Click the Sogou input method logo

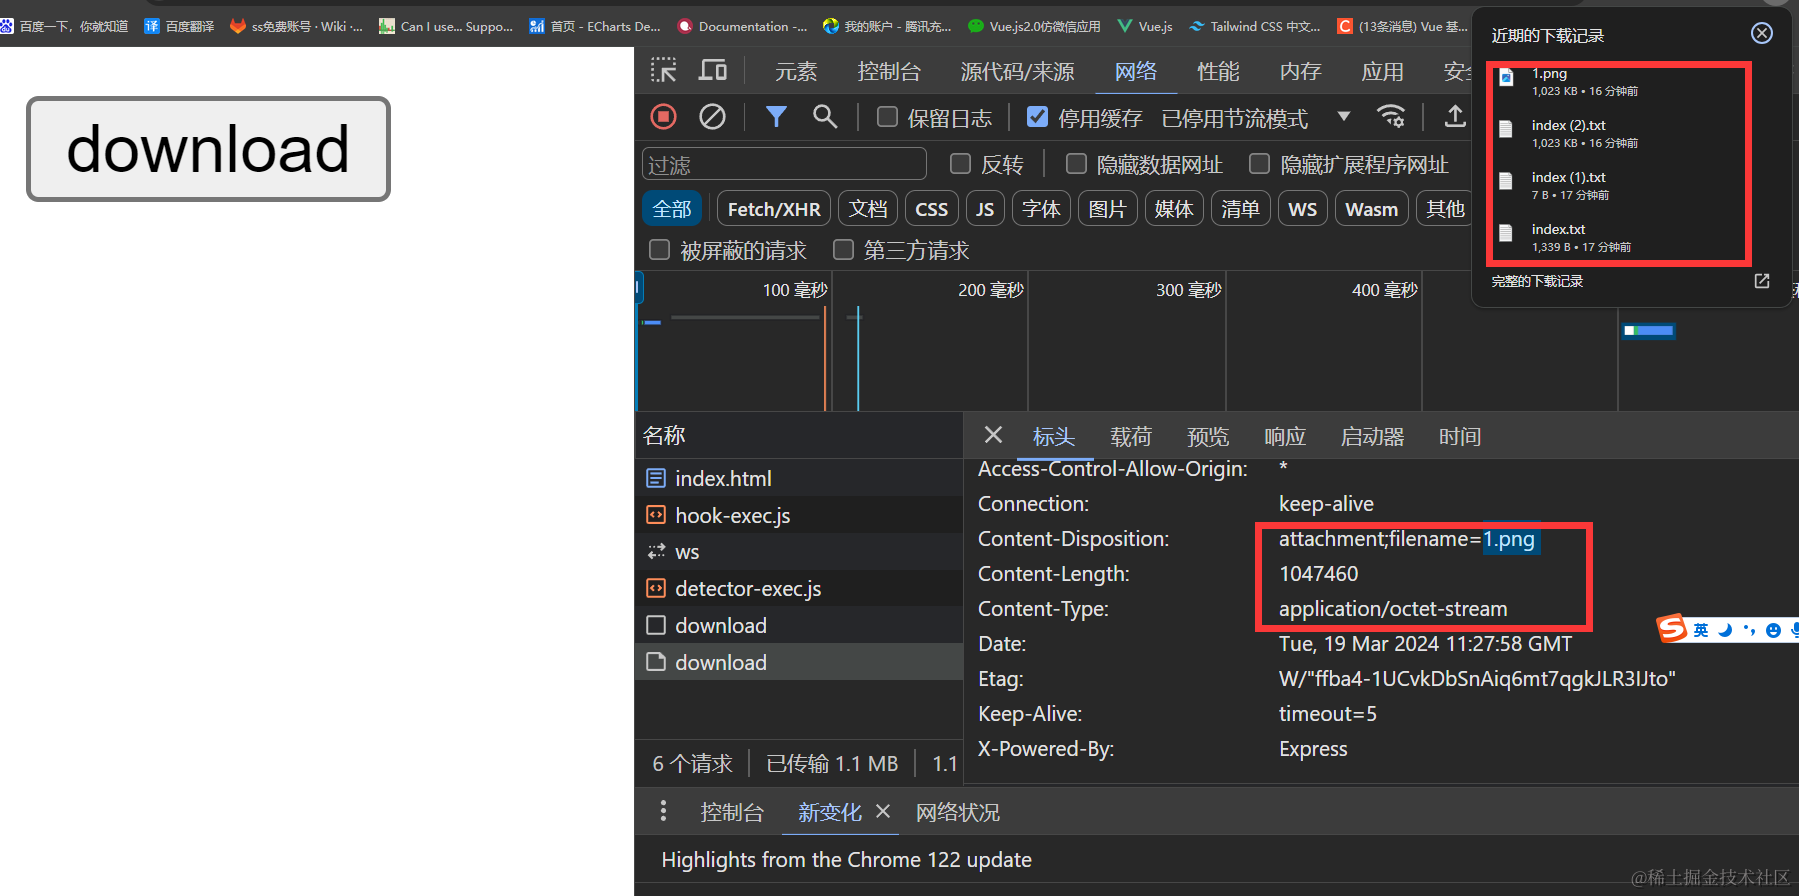point(1671,629)
